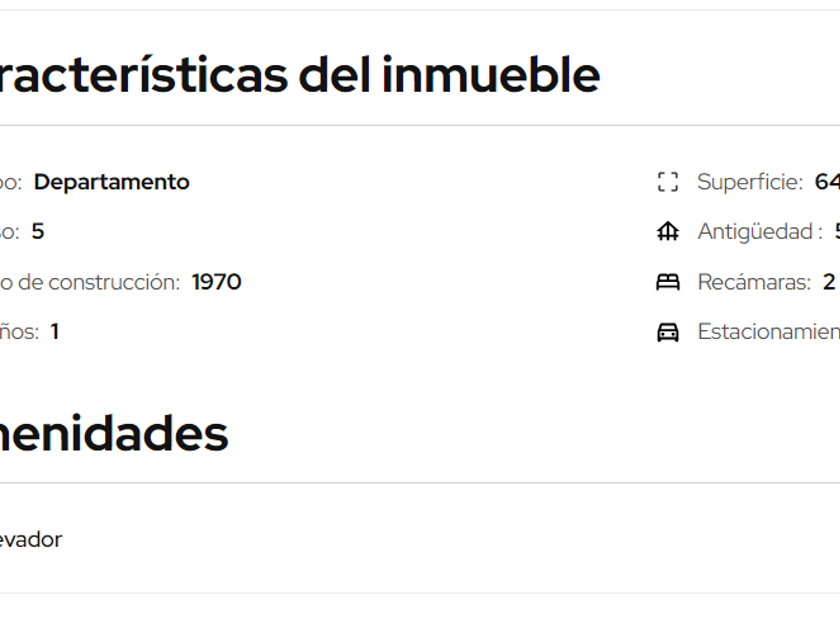Click the 'Recámaras:' label text
Screen dimensions: 840x630
coord(754,282)
